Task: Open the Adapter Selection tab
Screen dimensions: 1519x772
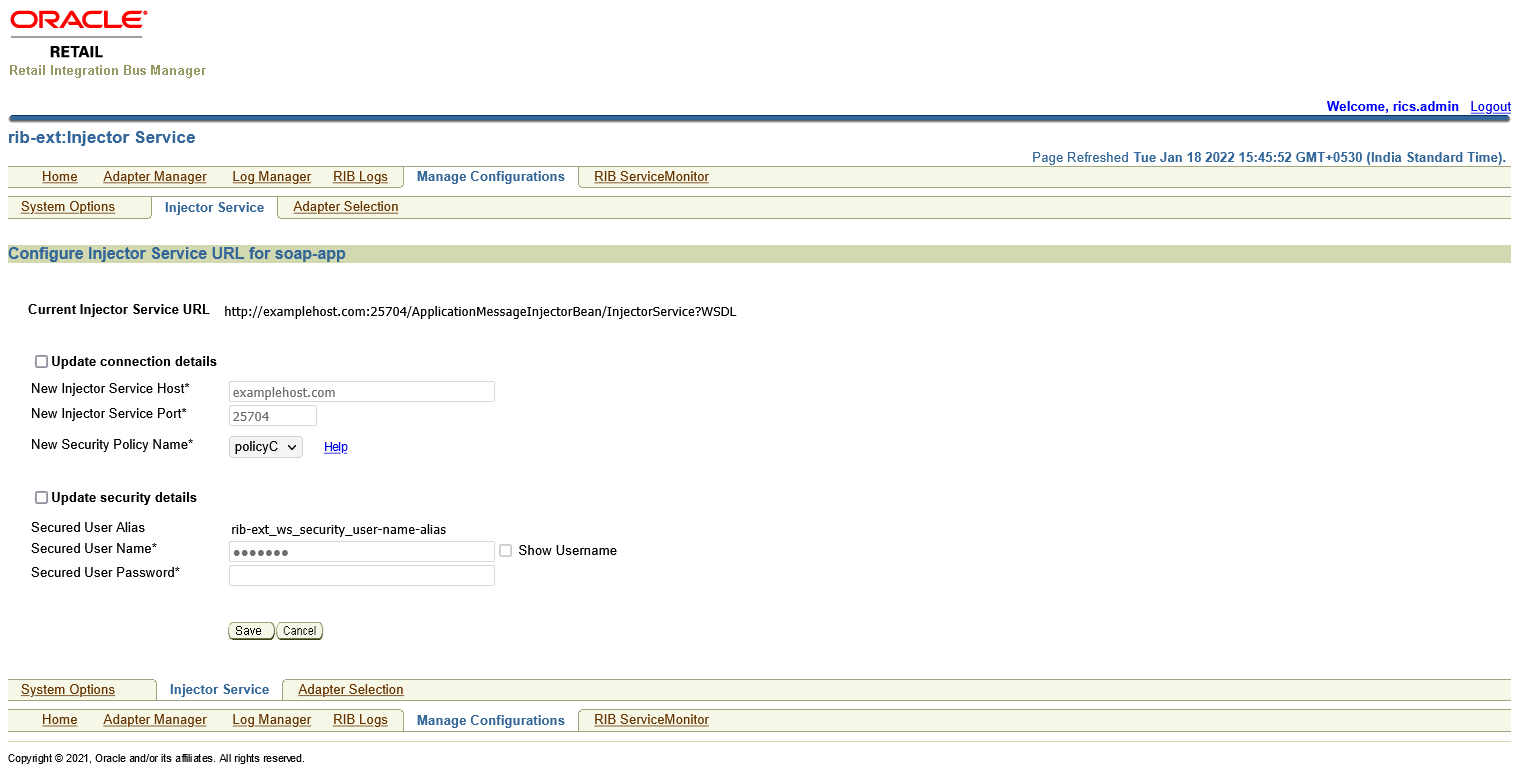Action: (345, 207)
